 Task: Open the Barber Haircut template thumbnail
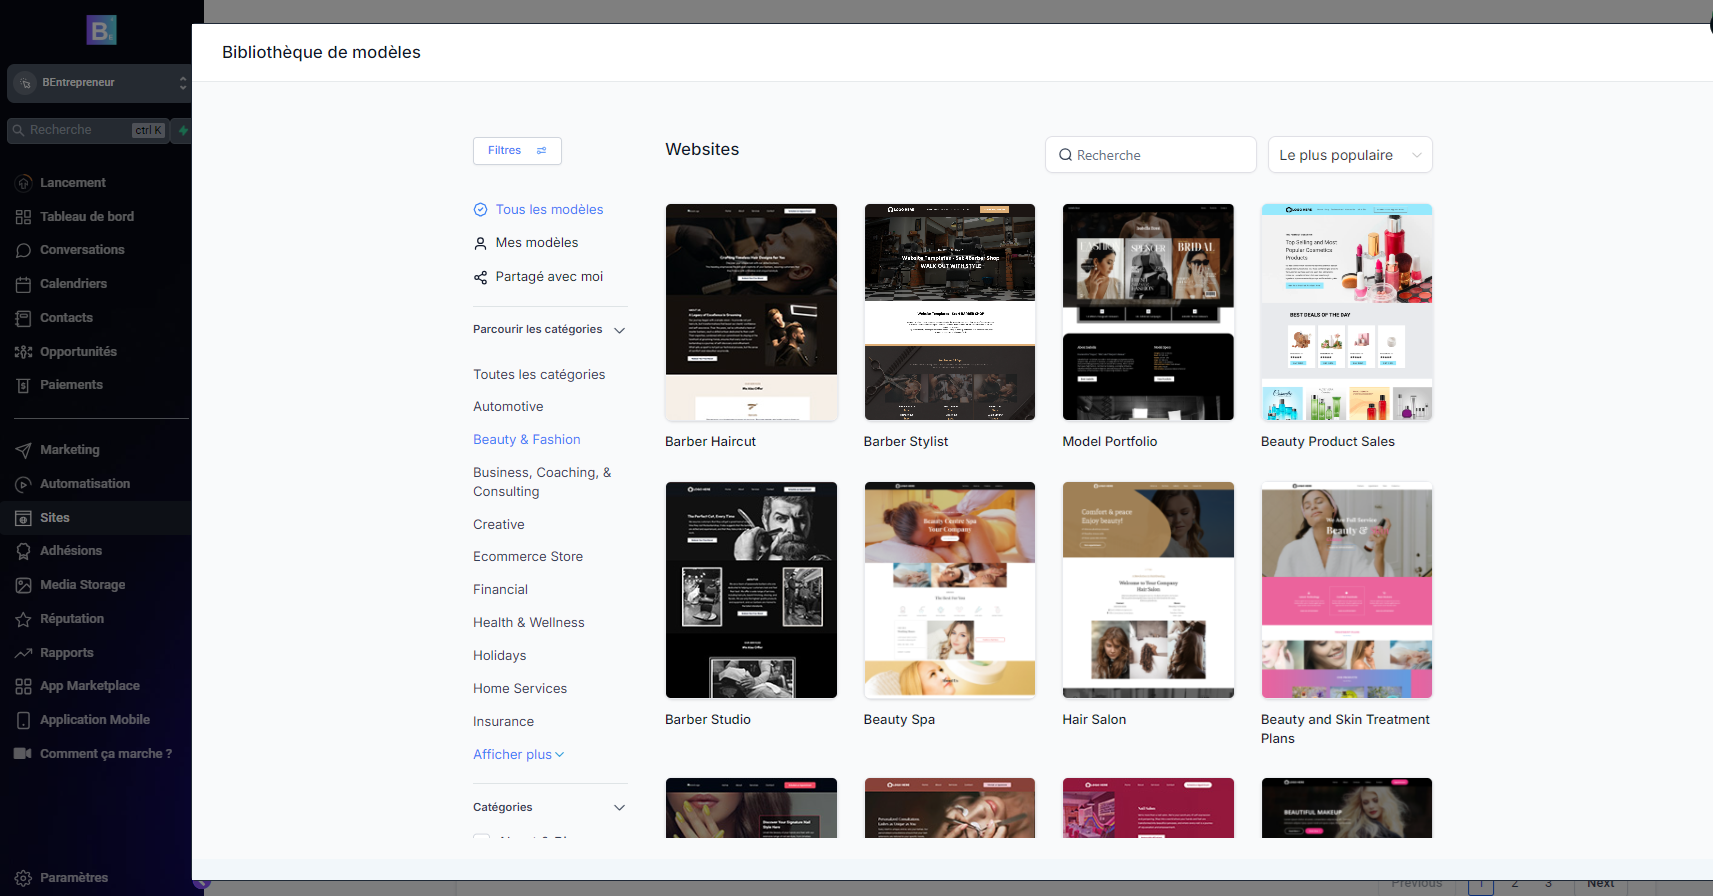tap(751, 312)
